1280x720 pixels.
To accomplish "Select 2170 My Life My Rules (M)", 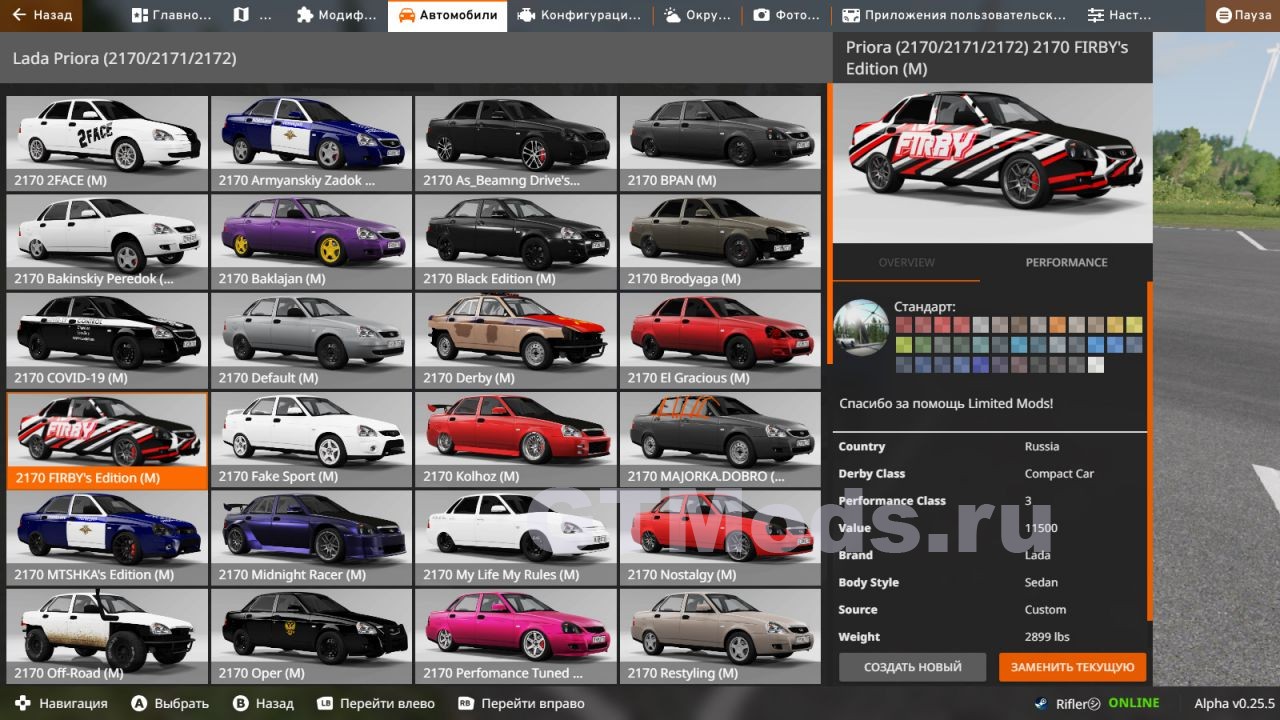I will [516, 537].
